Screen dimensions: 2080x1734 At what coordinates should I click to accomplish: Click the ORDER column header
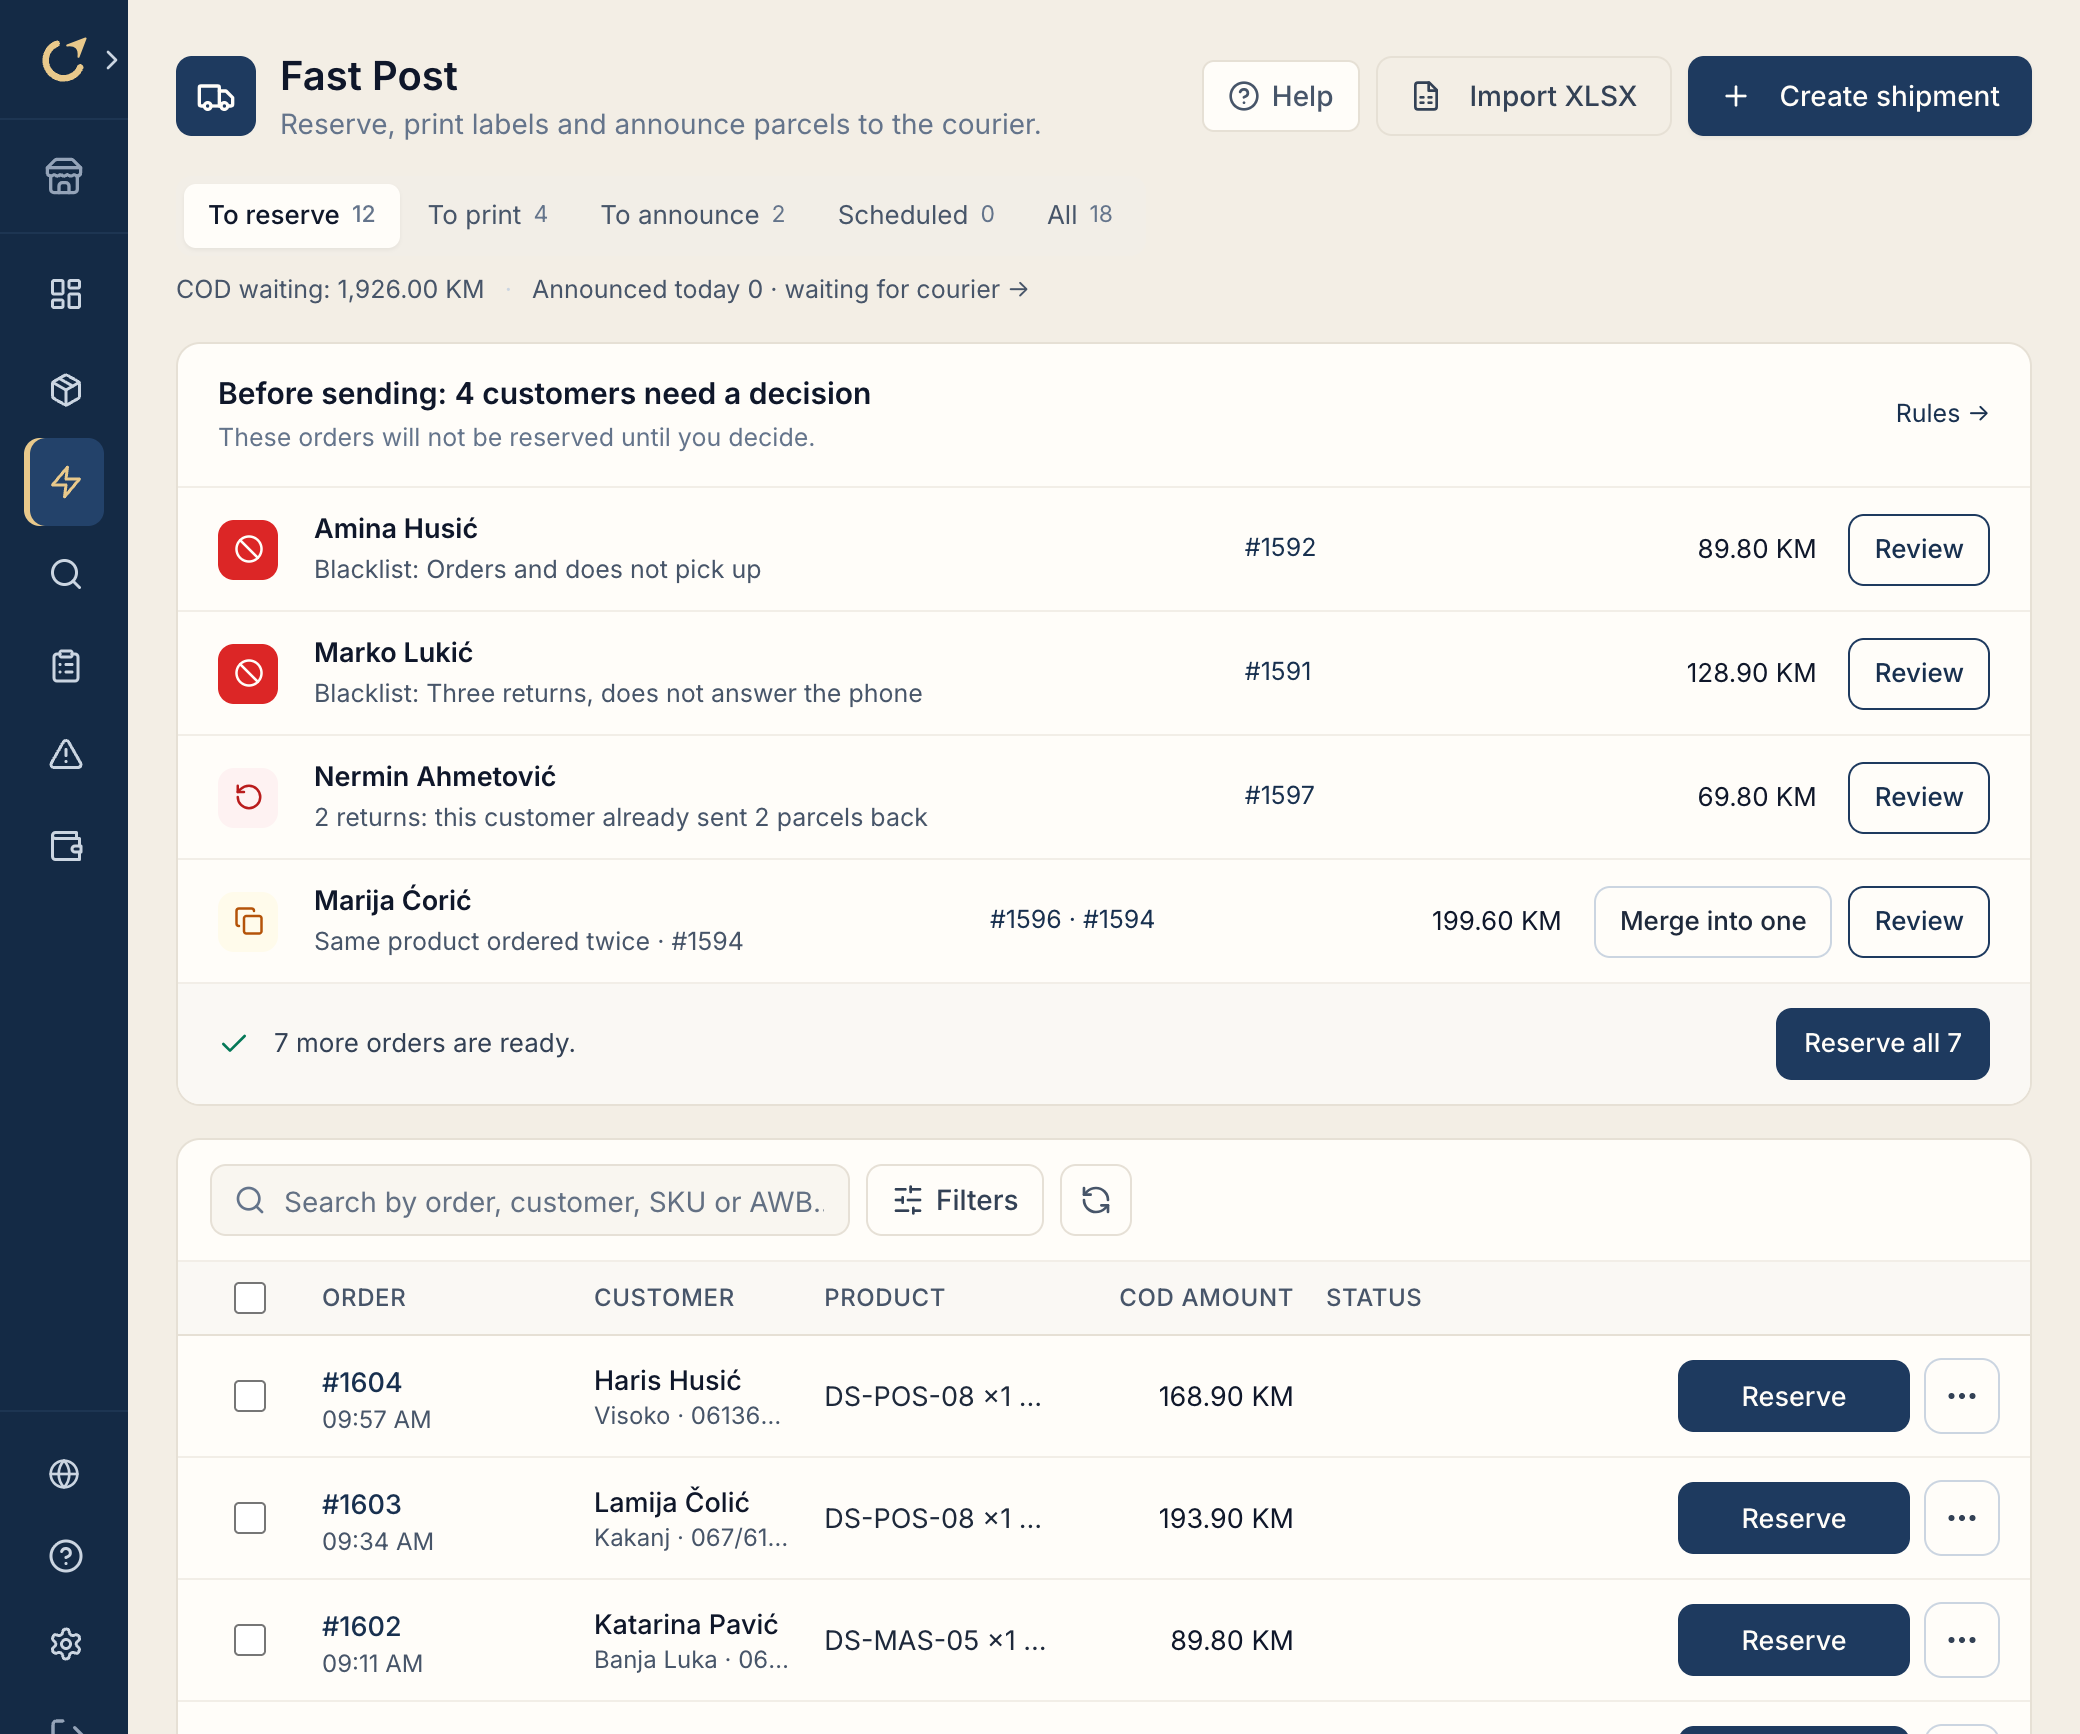(x=364, y=1298)
